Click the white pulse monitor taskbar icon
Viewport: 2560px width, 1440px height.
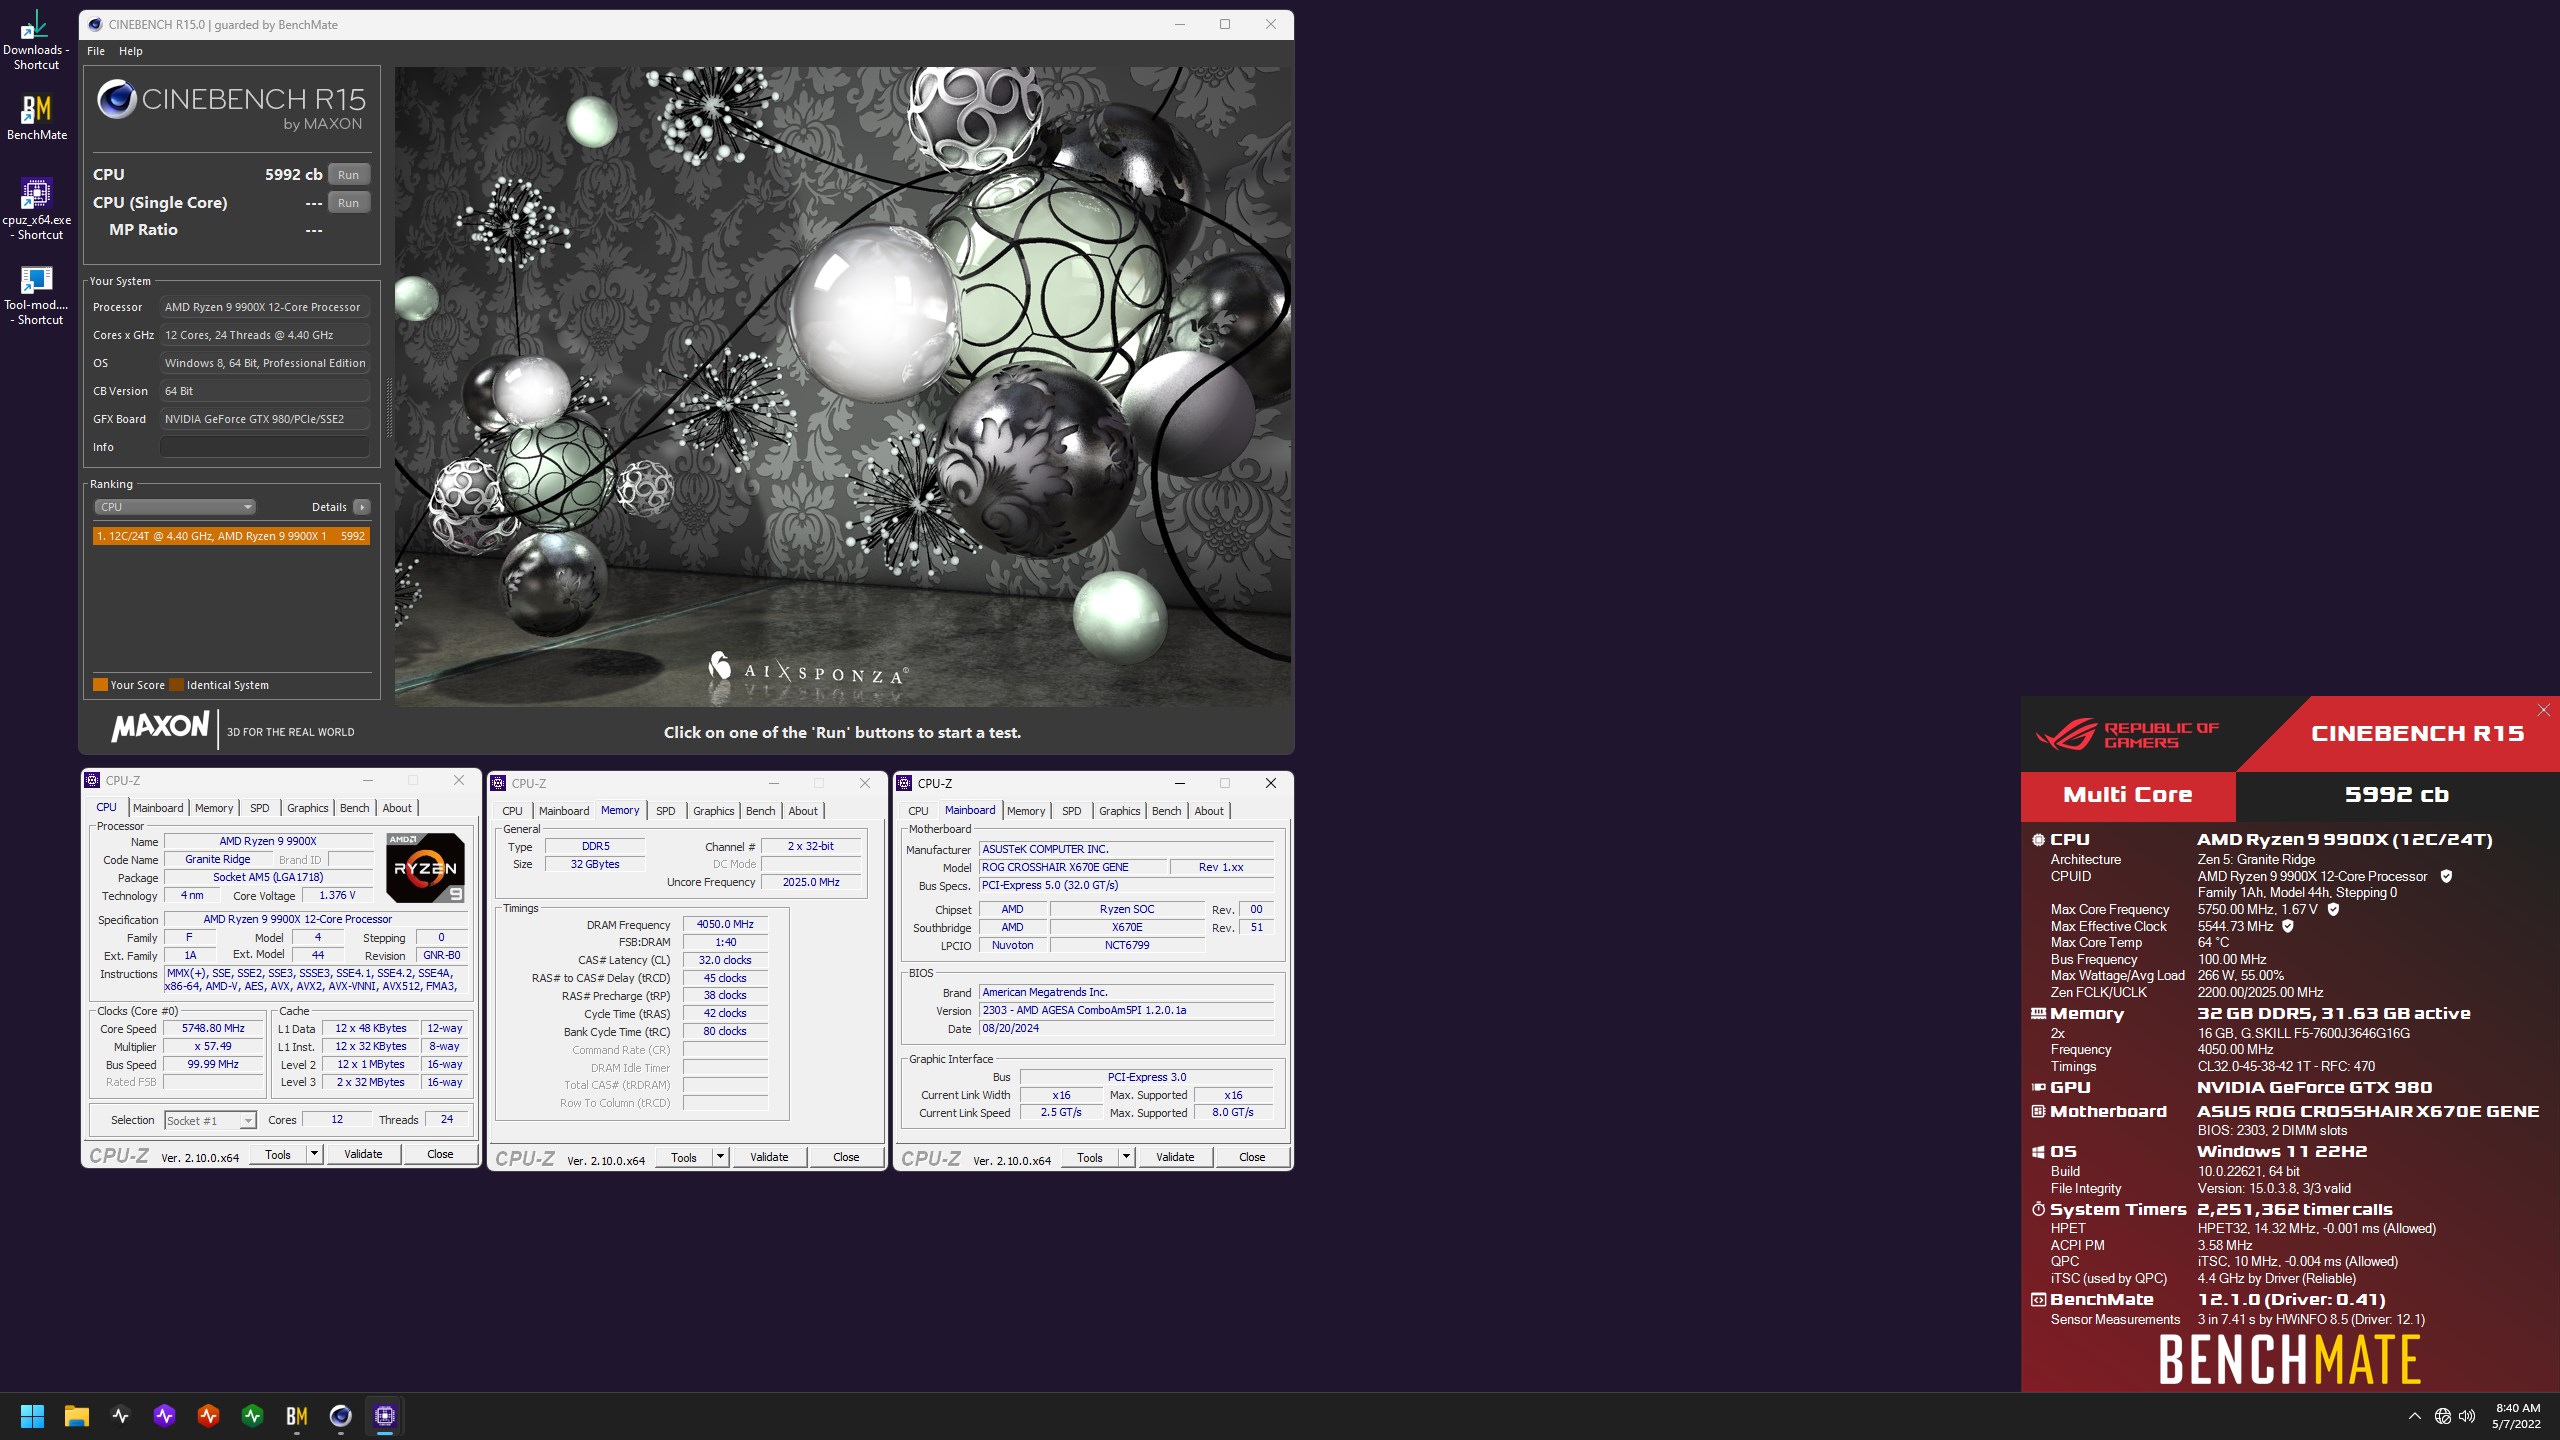(121, 1415)
